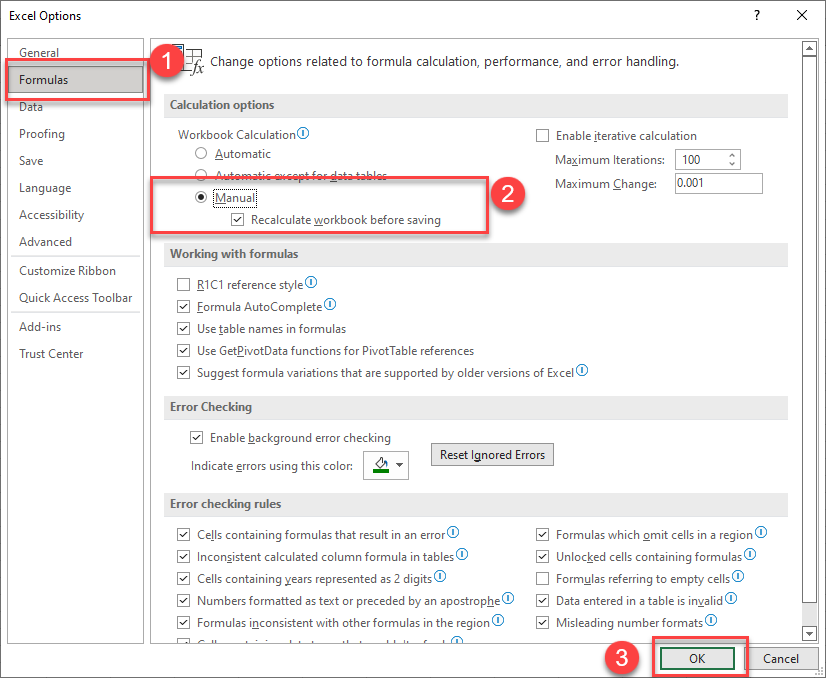Select the Formulas category
Screen dimensions: 826x678
[76, 80]
